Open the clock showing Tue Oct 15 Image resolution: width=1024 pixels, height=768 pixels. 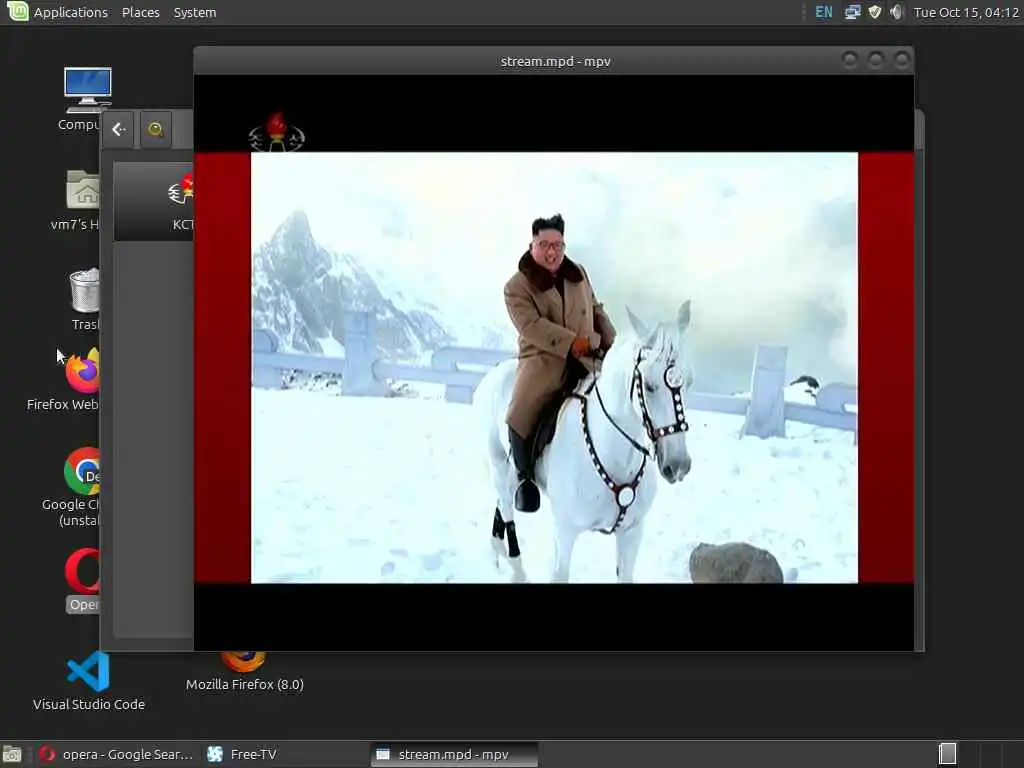966,12
